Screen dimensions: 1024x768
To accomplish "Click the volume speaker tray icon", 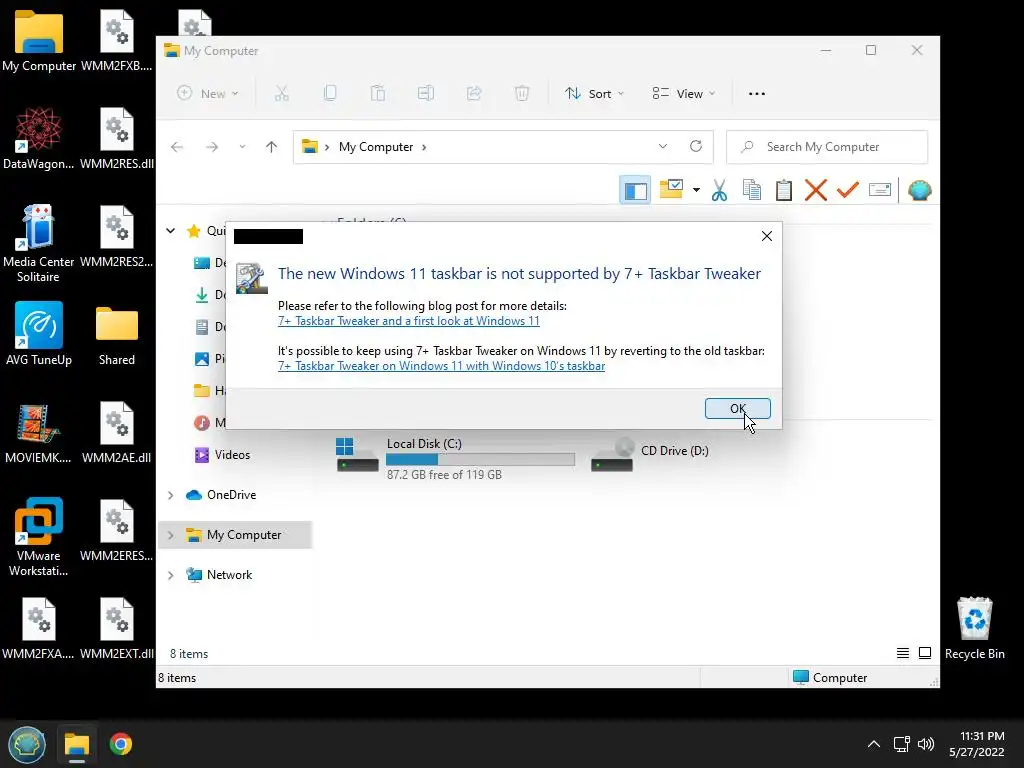I will tap(925, 744).
